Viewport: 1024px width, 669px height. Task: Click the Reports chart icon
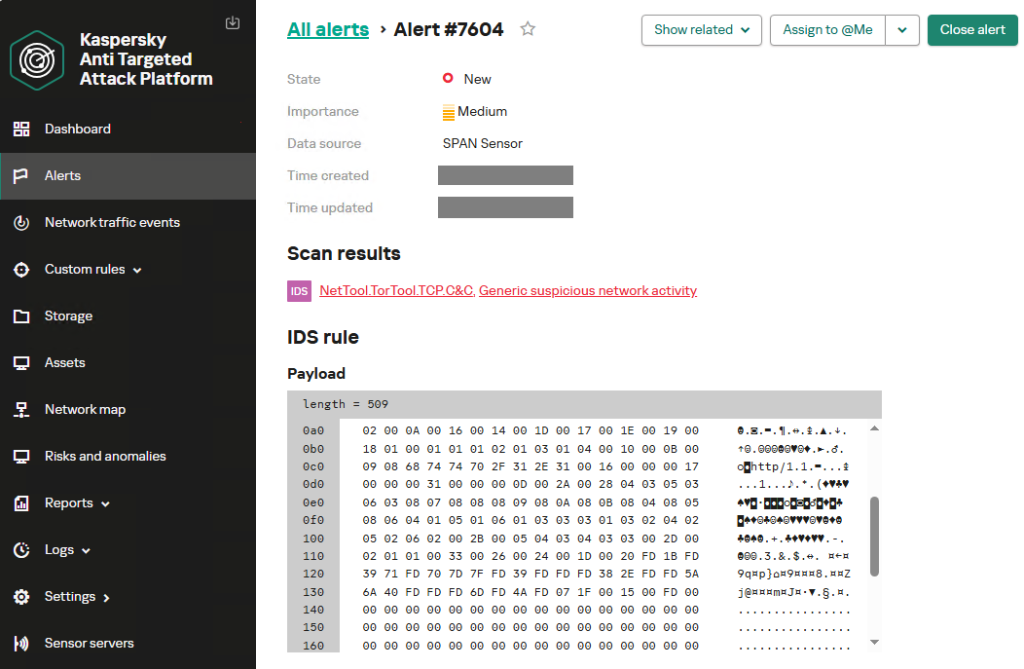click(22, 504)
